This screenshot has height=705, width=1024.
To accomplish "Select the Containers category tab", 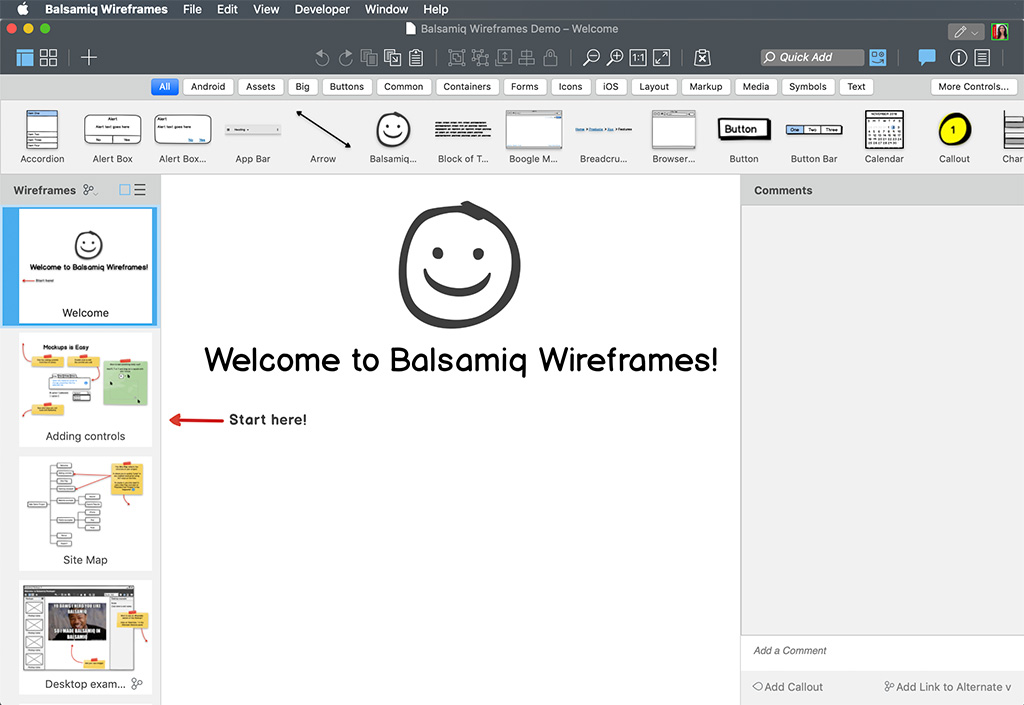I will pos(467,87).
